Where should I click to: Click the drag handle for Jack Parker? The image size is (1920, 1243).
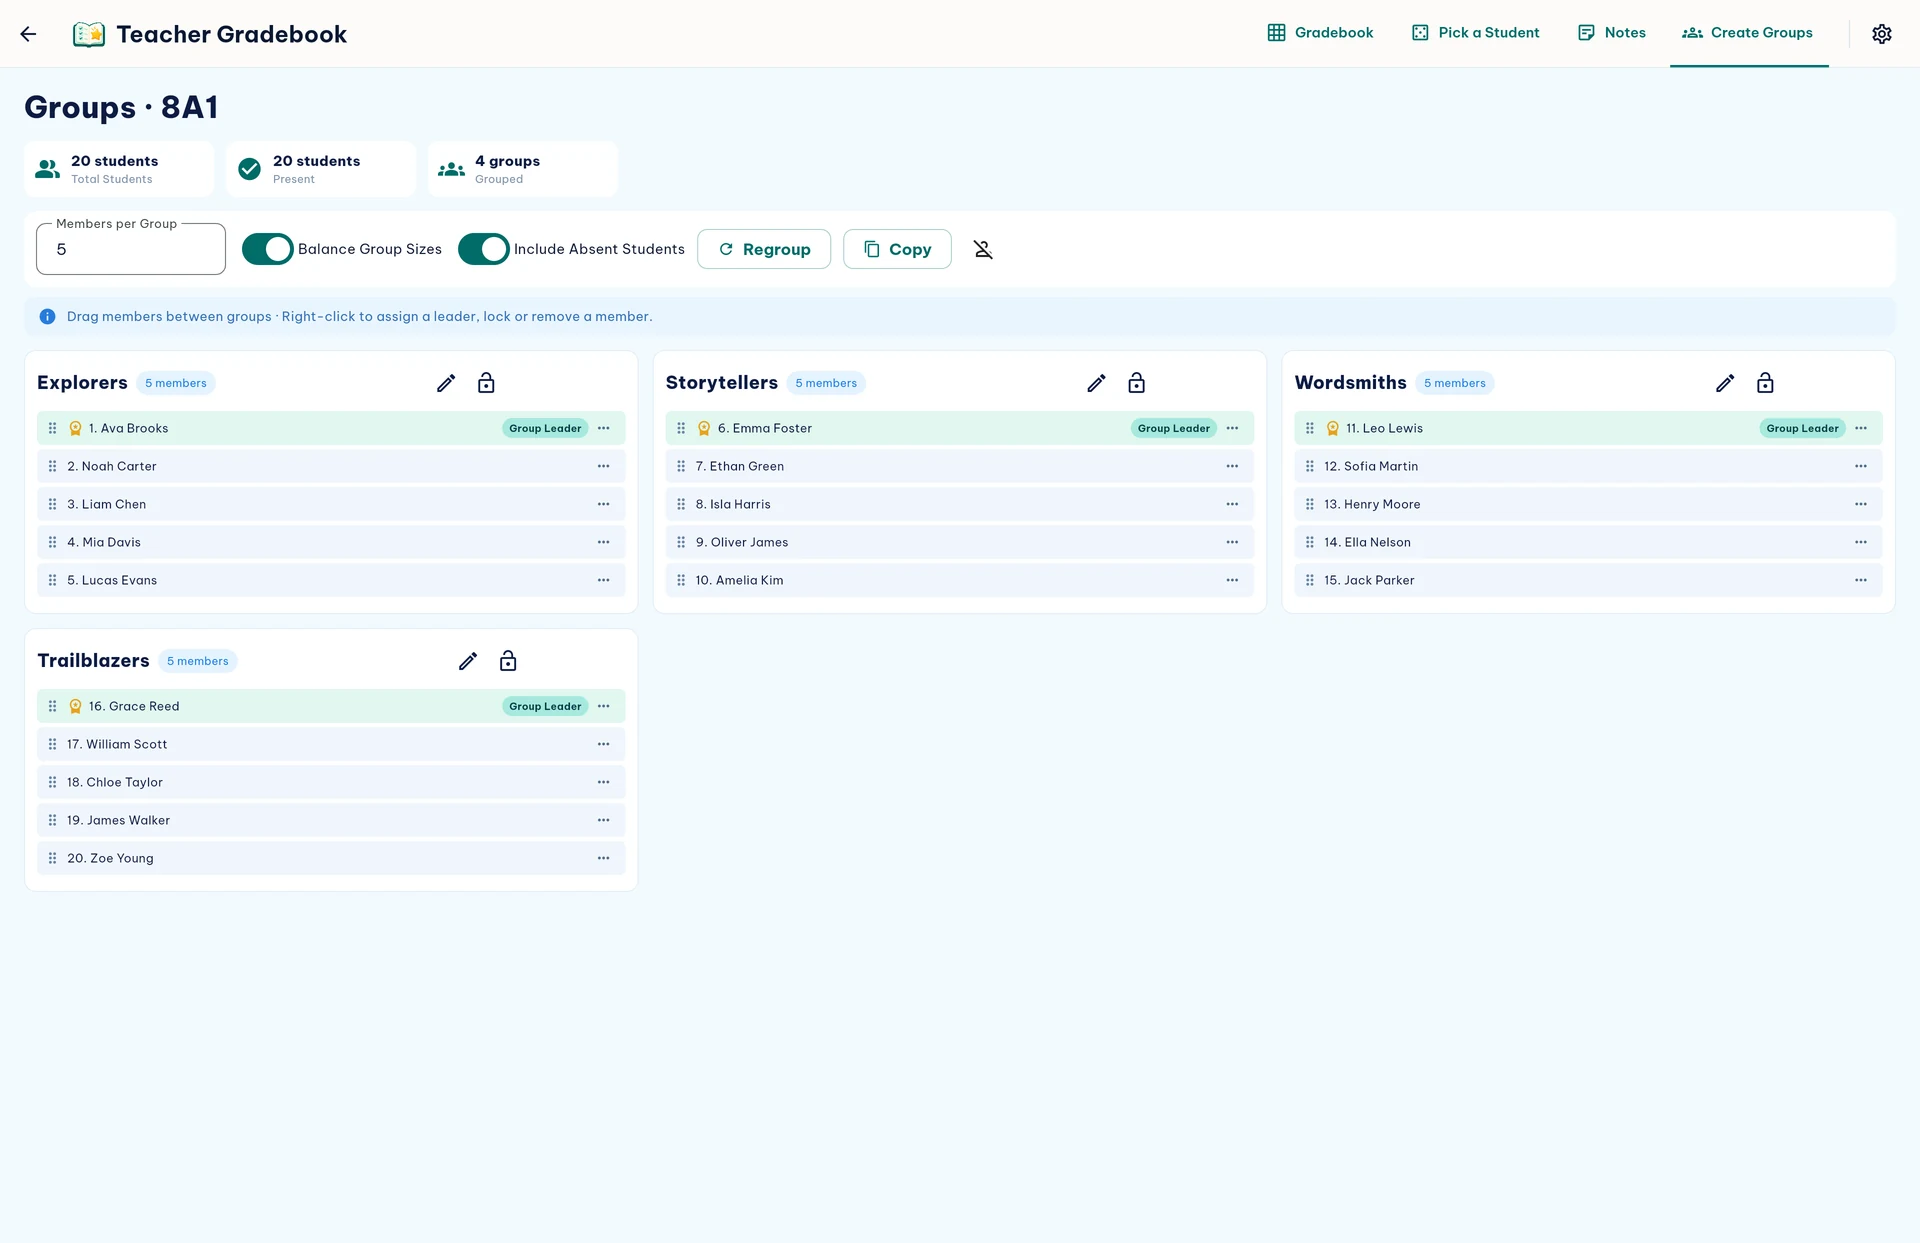pyautogui.click(x=1310, y=580)
